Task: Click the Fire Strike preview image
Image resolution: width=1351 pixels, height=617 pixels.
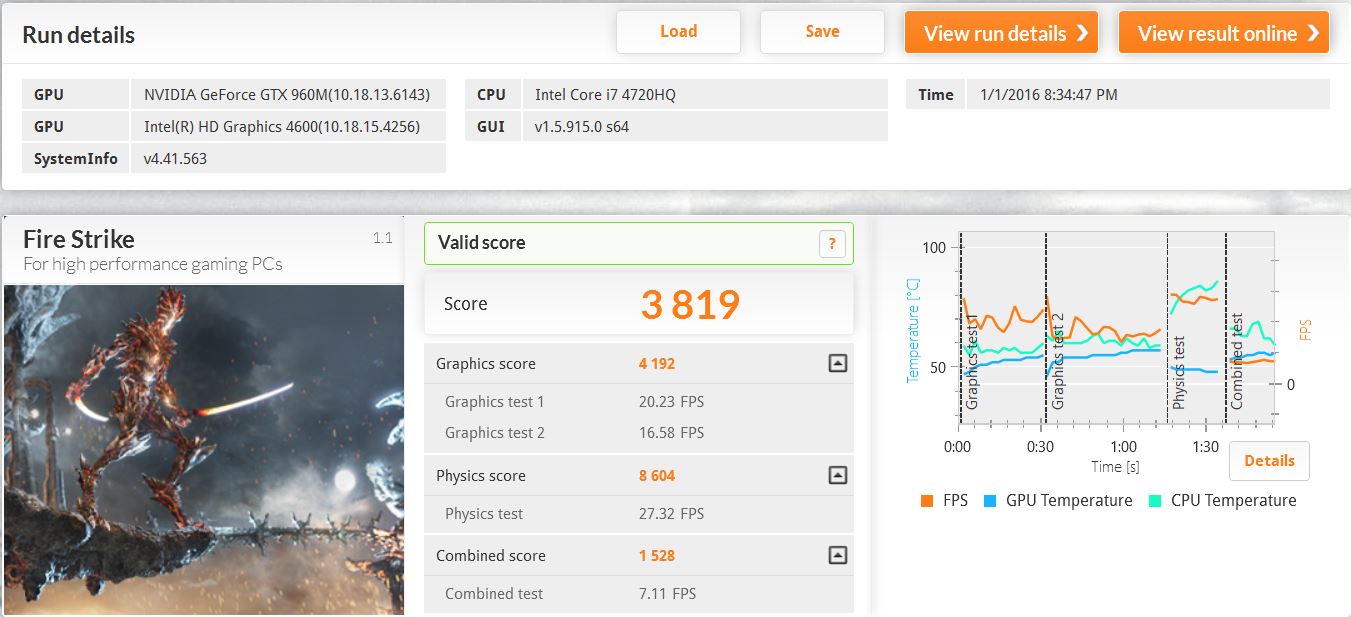Action: (x=203, y=450)
